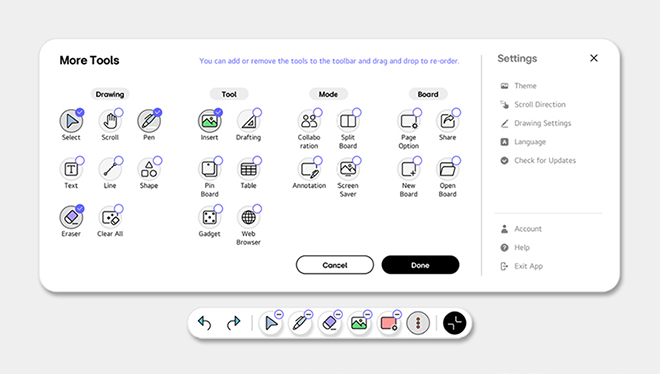Click the Pin Board icon
Viewport: 660px width, 374px height.
coord(210,169)
